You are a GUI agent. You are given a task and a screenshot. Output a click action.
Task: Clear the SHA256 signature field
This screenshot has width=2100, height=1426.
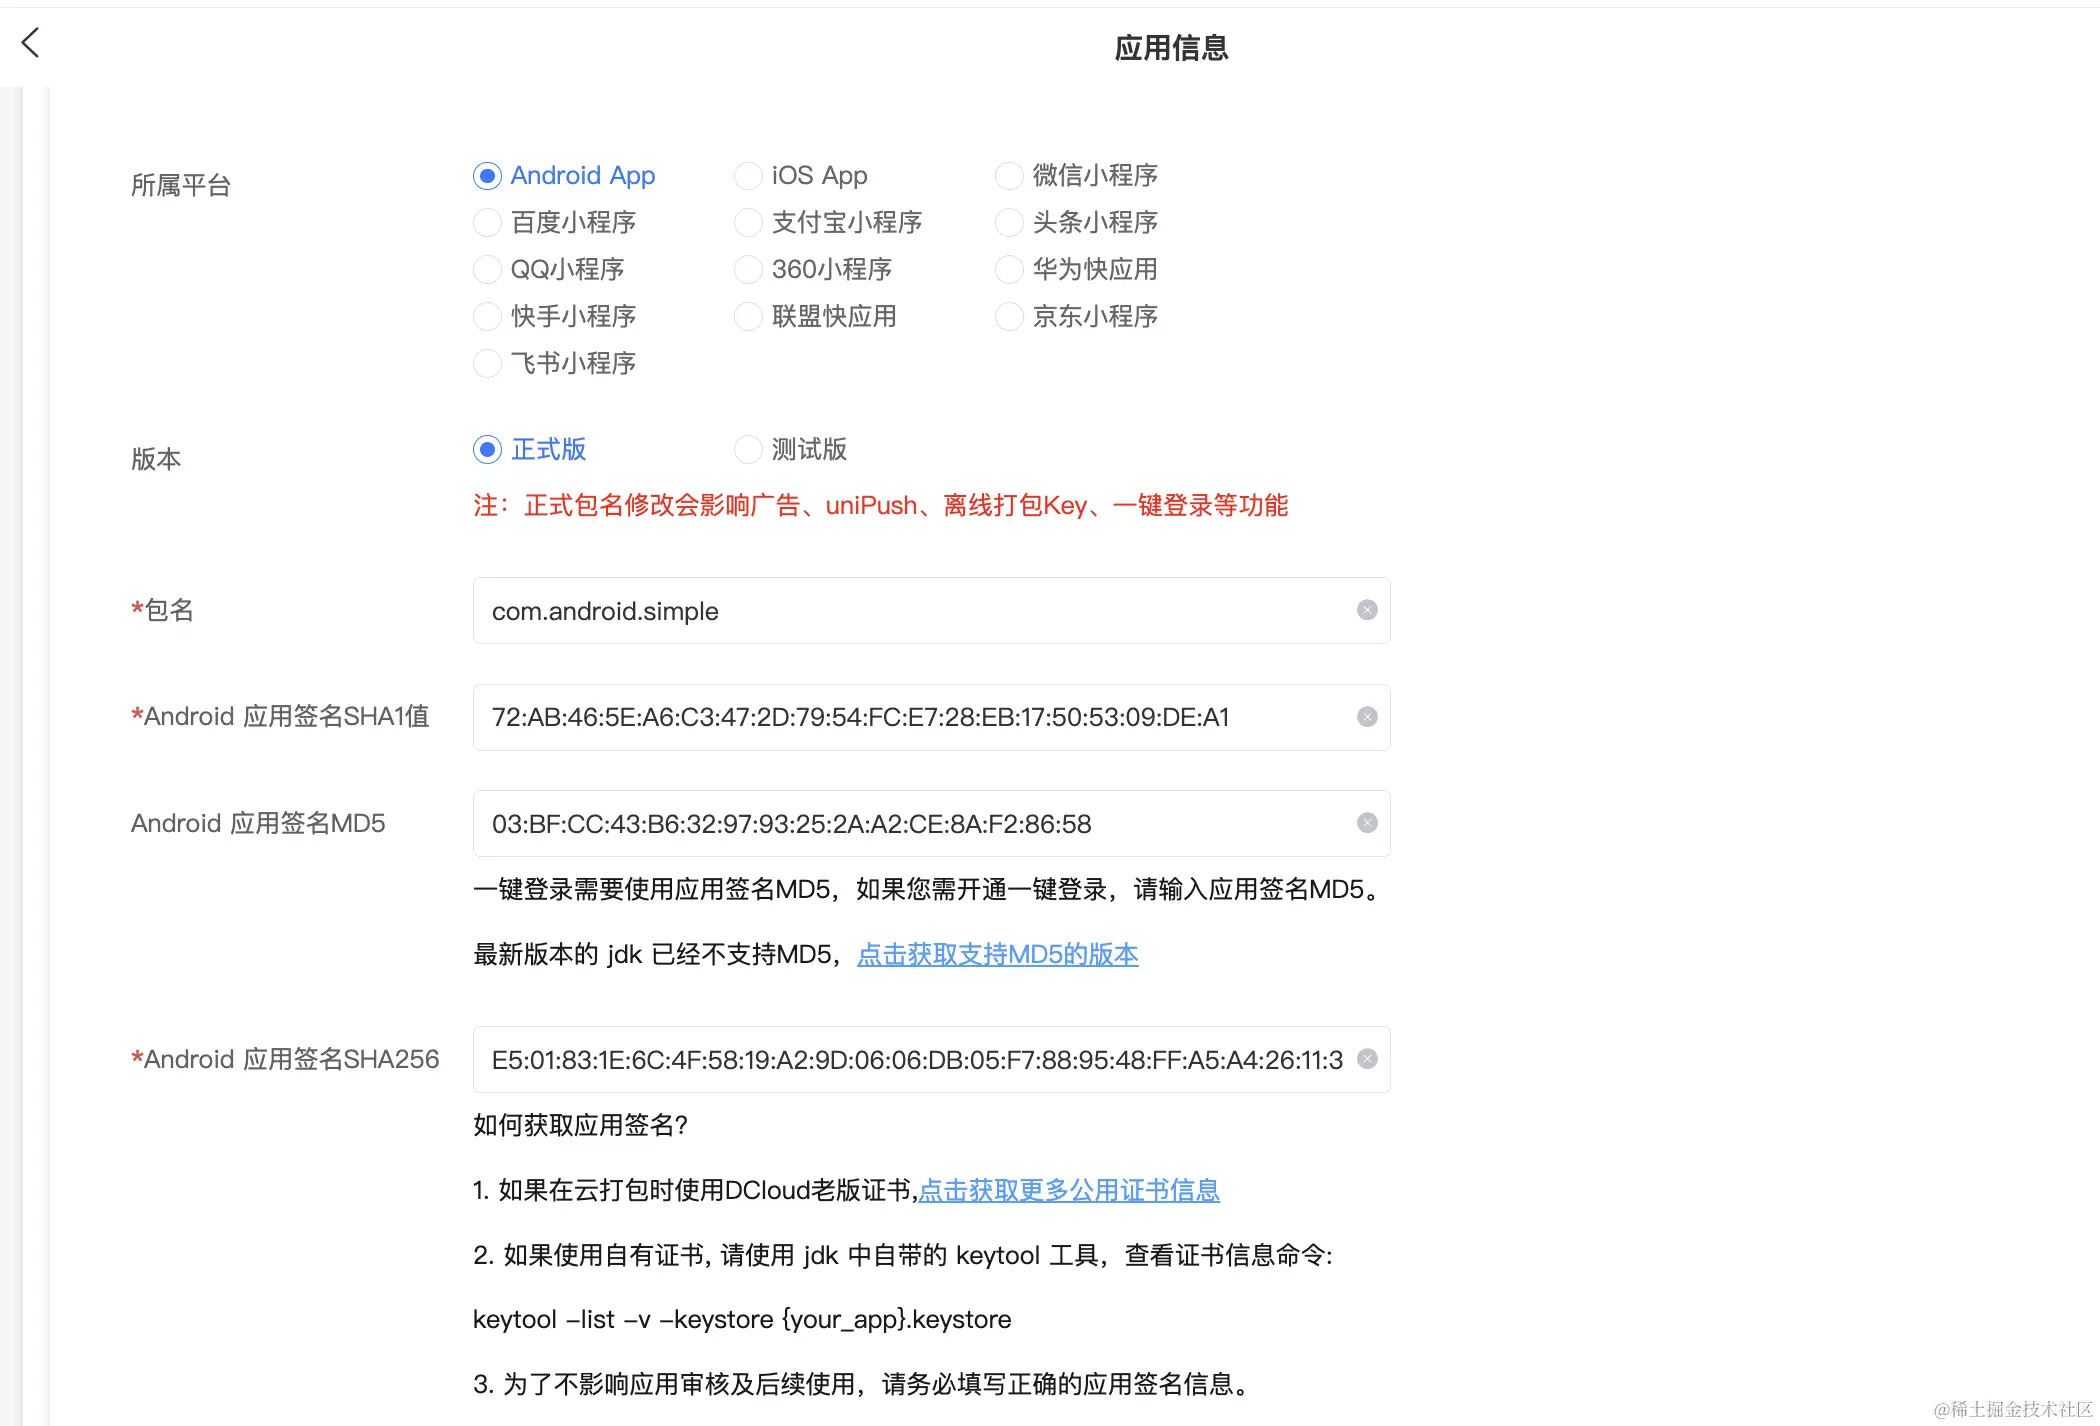[1367, 1059]
